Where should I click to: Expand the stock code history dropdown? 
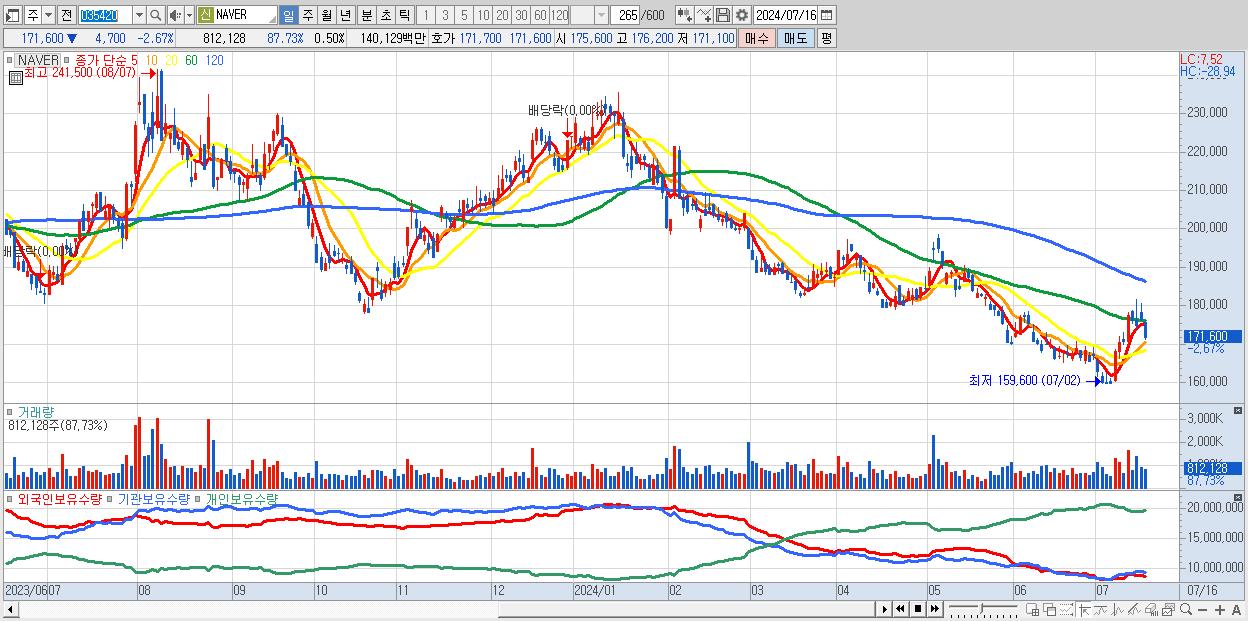click(x=139, y=16)
